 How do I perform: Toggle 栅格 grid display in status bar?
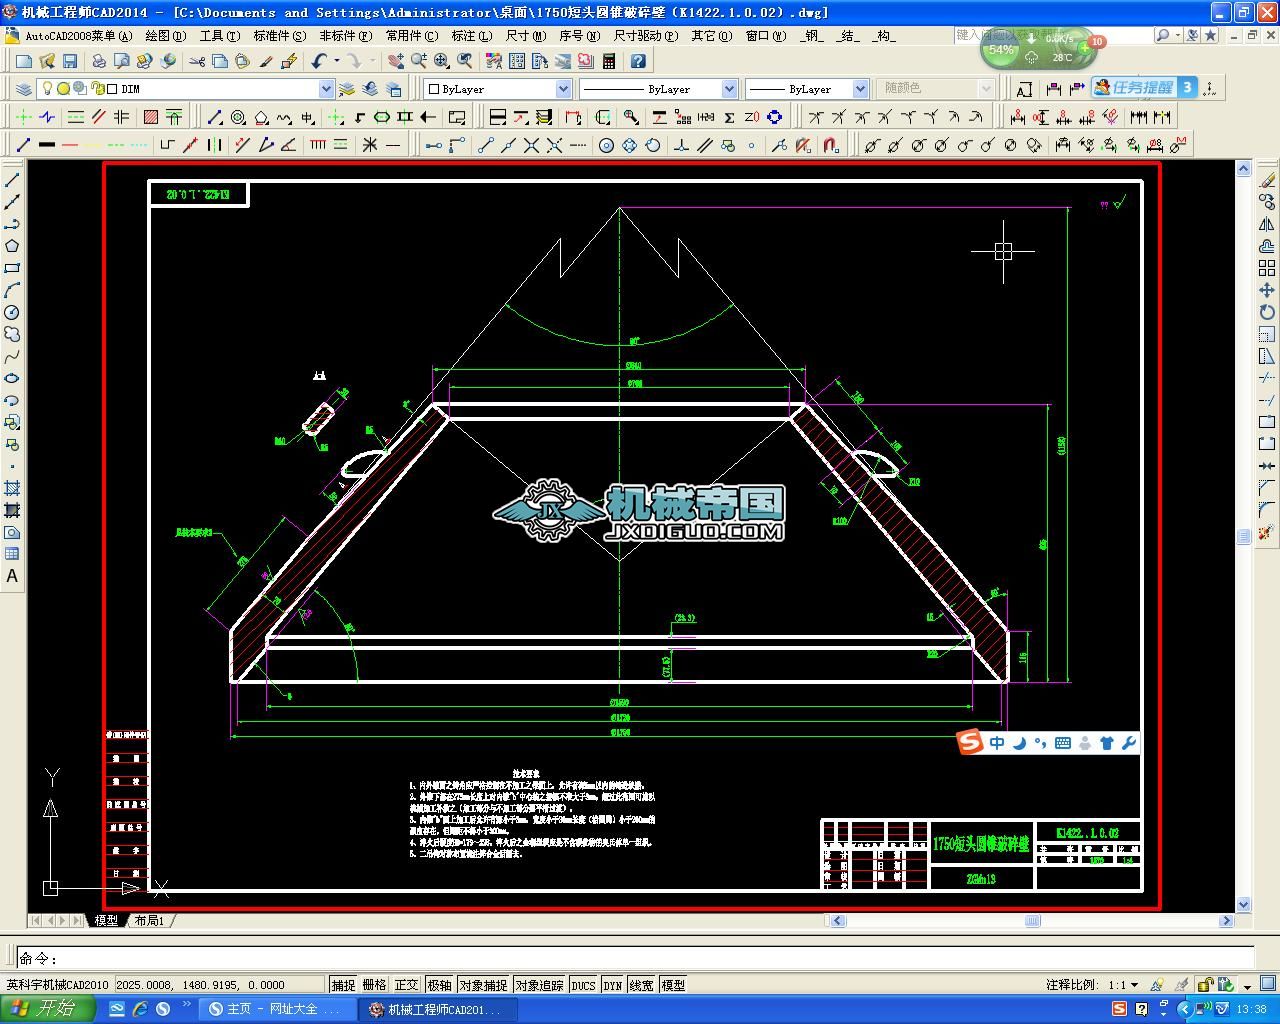point(374,985)
